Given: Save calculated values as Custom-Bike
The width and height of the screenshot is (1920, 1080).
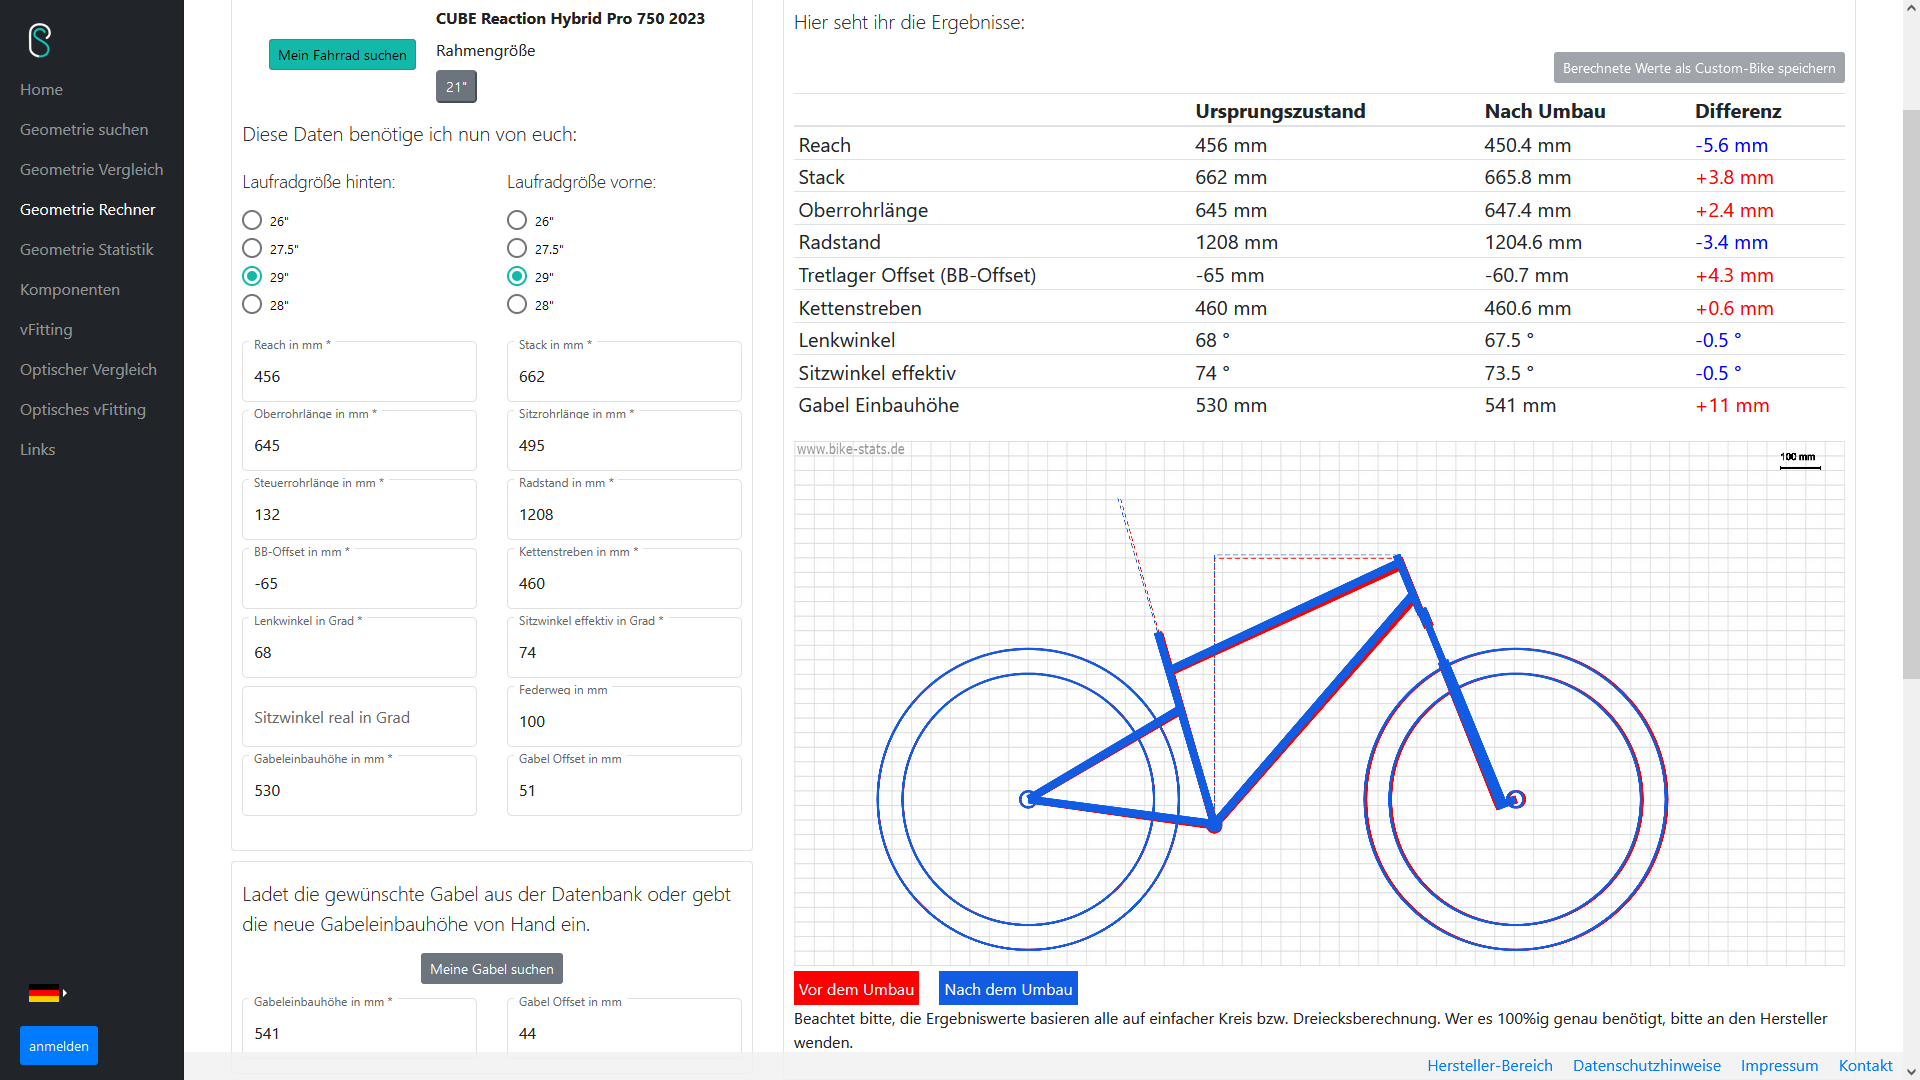Looking at the screenshot, I should point(1698,68).
